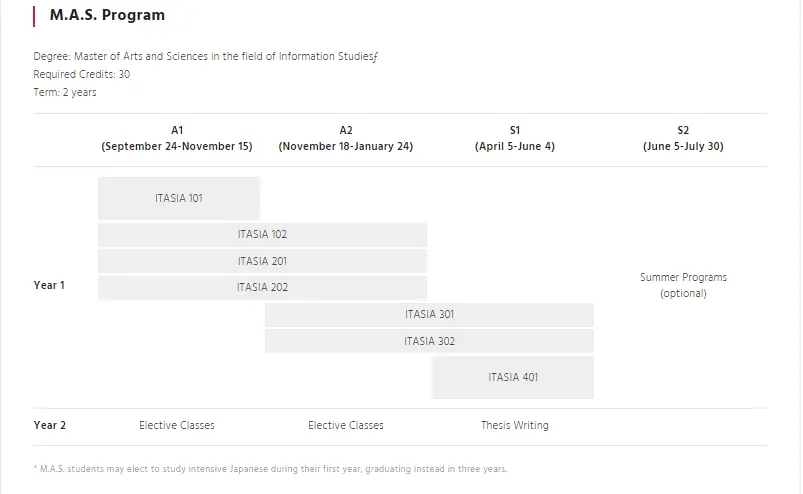Click the Required Credits: 30 line
Image resolution: width=803 pixels, height=494 pixels.
coord(82,74)
